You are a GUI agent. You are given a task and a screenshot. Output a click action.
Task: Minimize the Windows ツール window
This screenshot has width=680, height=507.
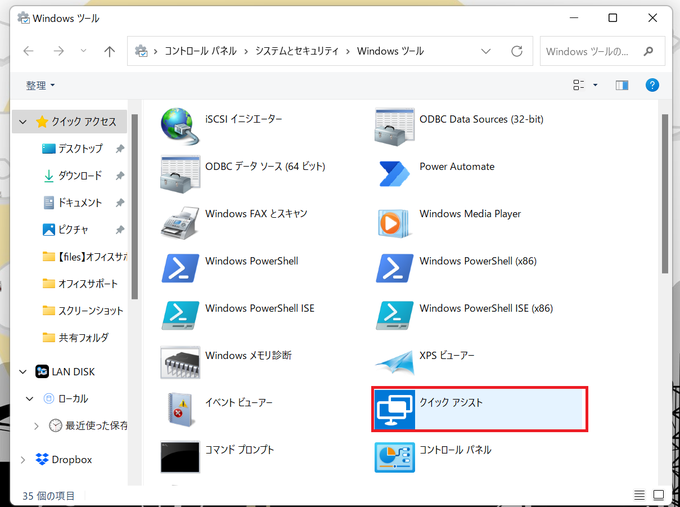[574, 18]
